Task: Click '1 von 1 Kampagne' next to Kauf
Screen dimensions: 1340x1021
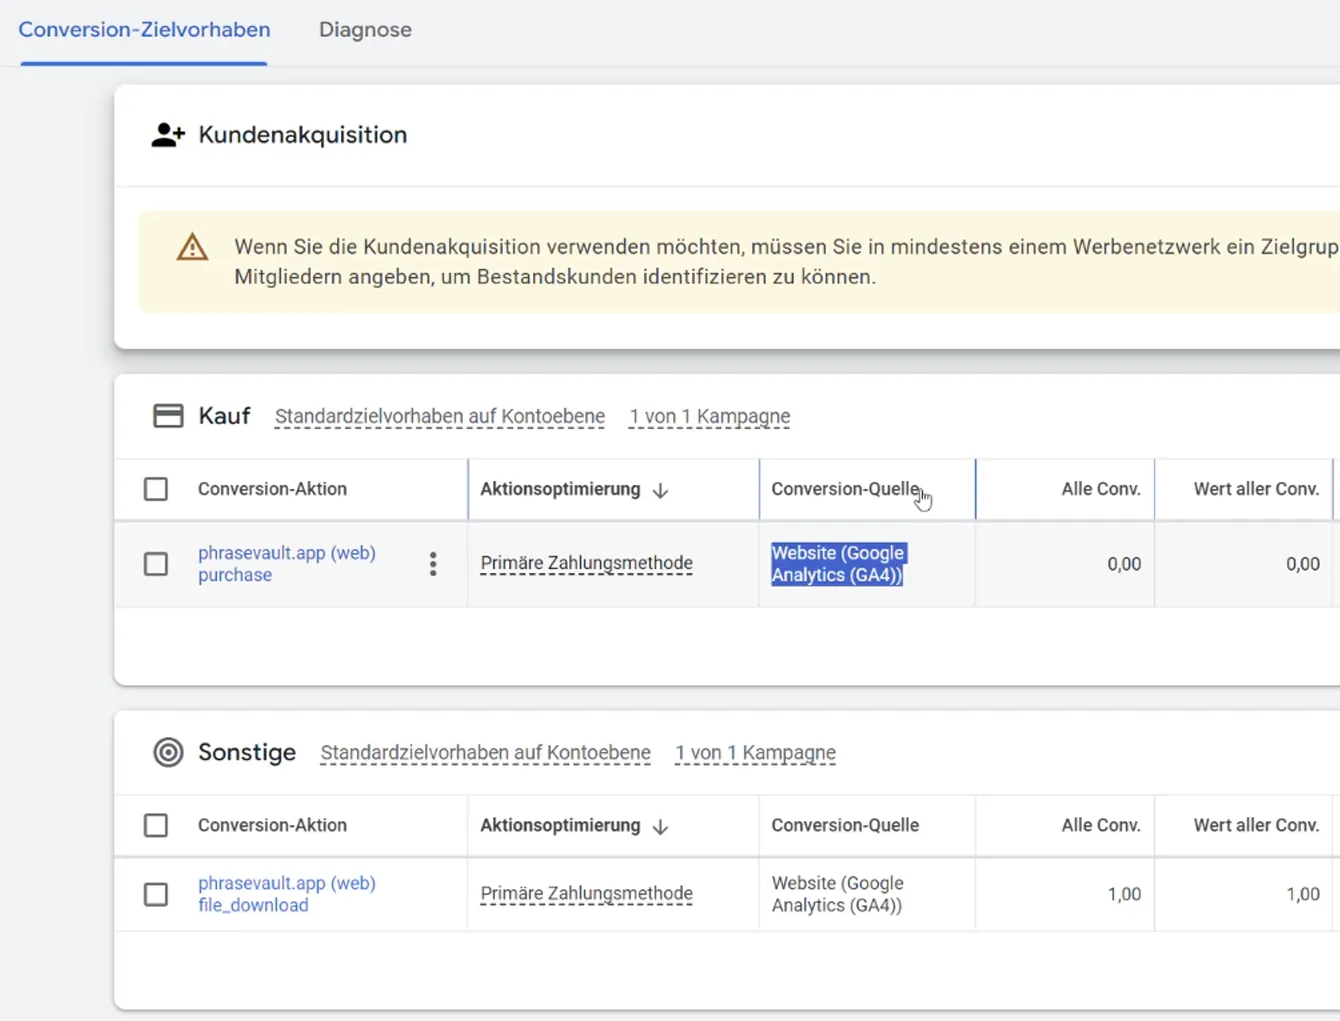Action: [x=710, y=416]
